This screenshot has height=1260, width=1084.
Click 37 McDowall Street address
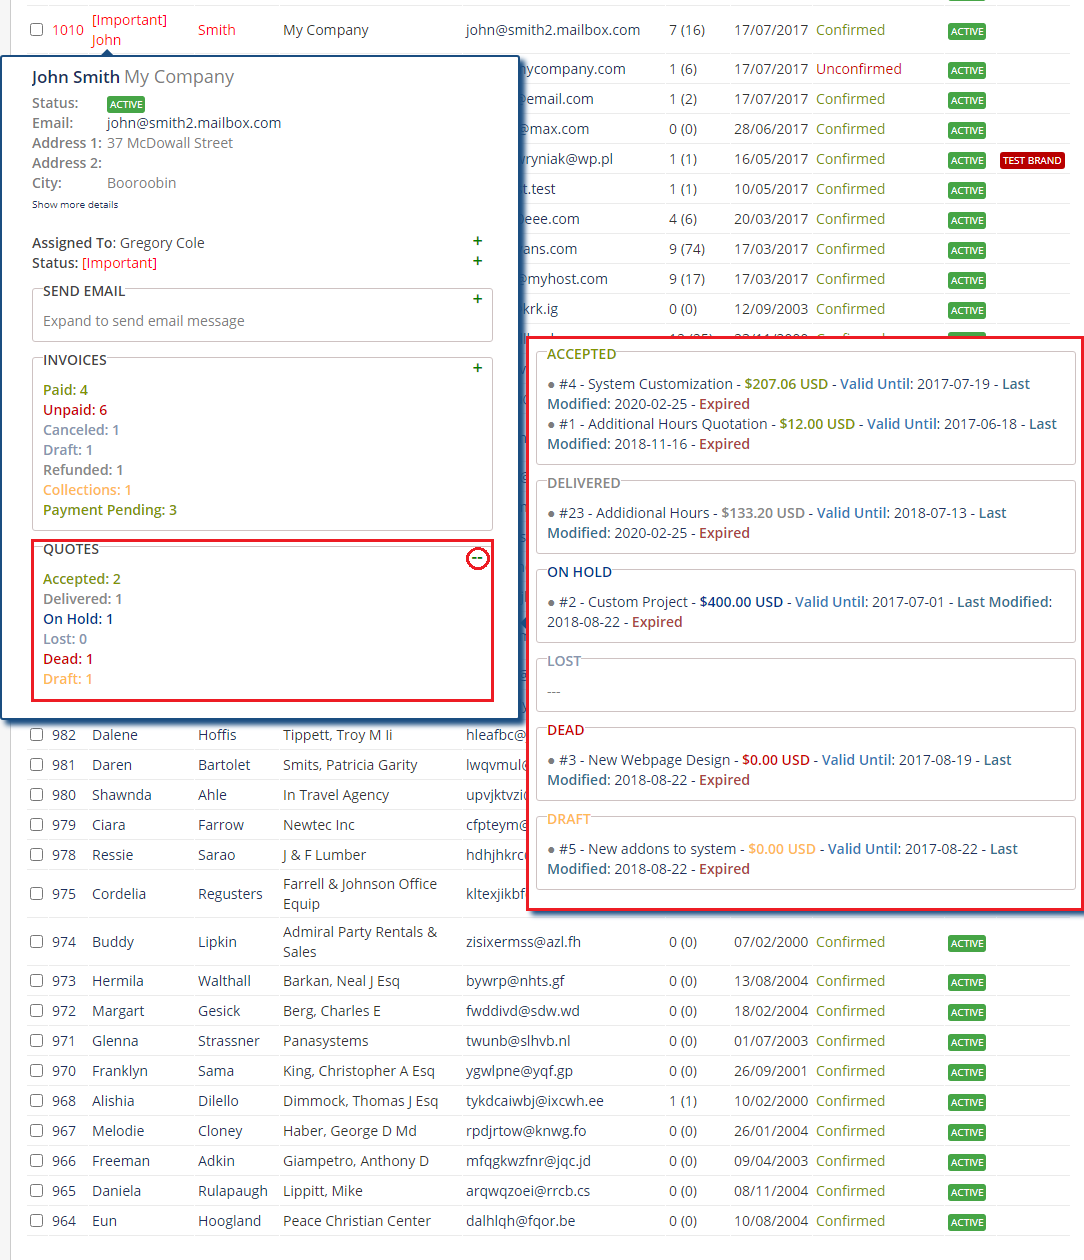[170, 143]
